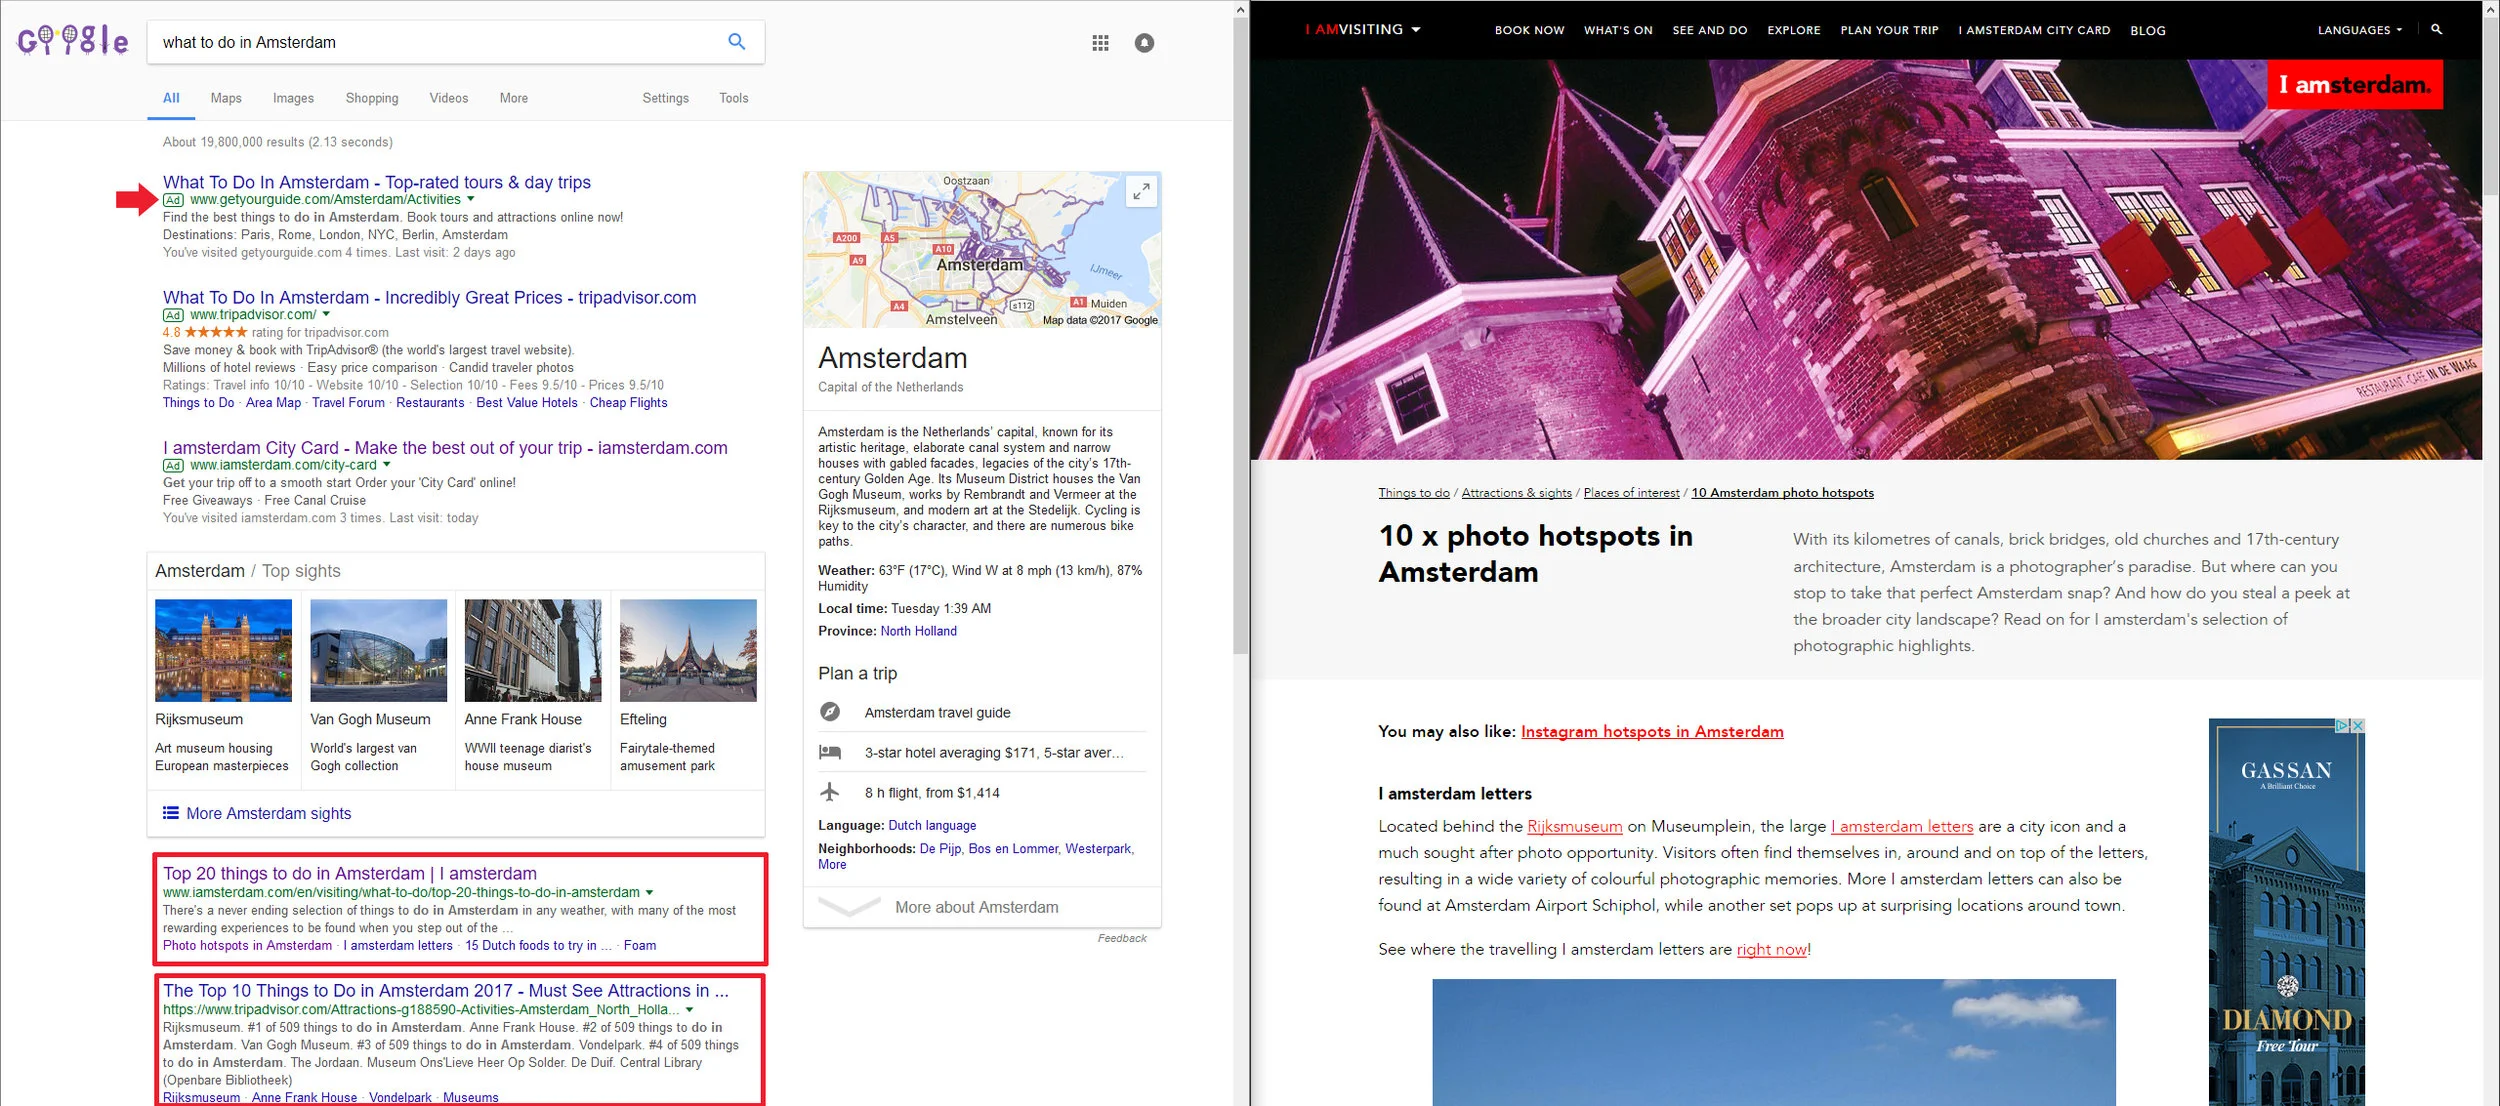The height and width of the screenshot is (1106, 2500).
Task: Switch to the Maps search tab
Action: coord(226,98)
